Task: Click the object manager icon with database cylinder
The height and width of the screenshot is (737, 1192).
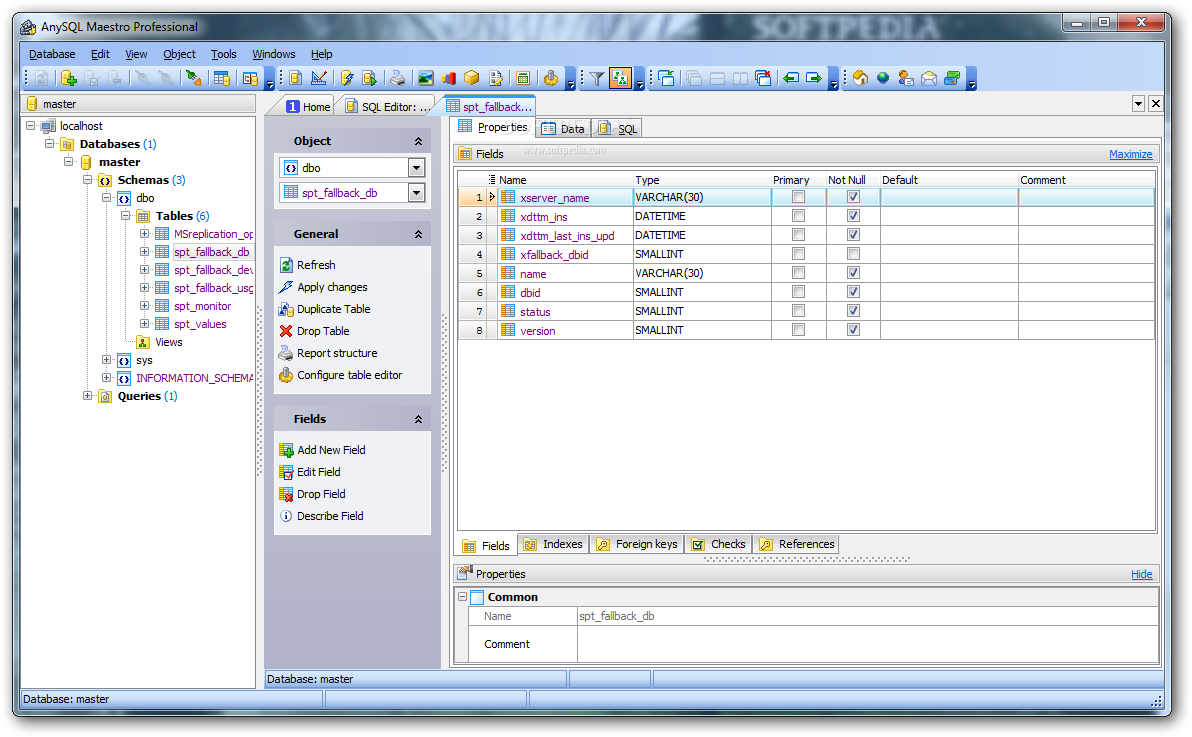Action: [250, 78]
